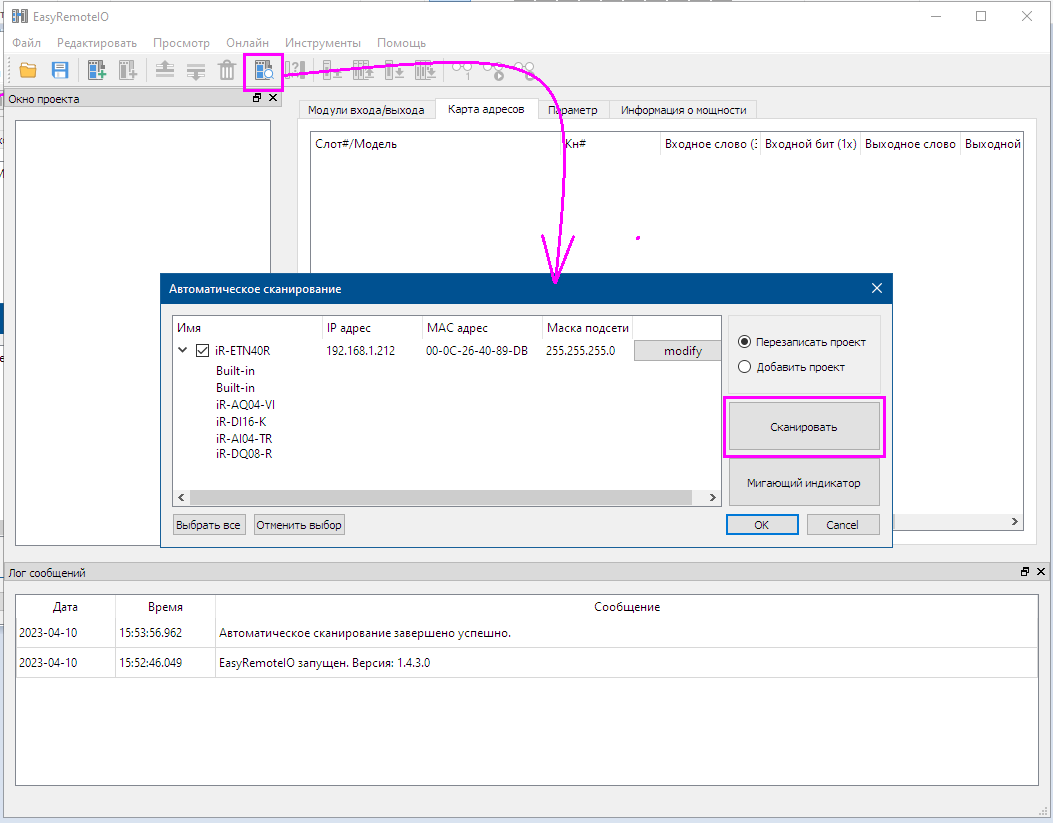Open the Редактировать menu
The width and height of the screenshot is (1053, 823).
point(97,43)
